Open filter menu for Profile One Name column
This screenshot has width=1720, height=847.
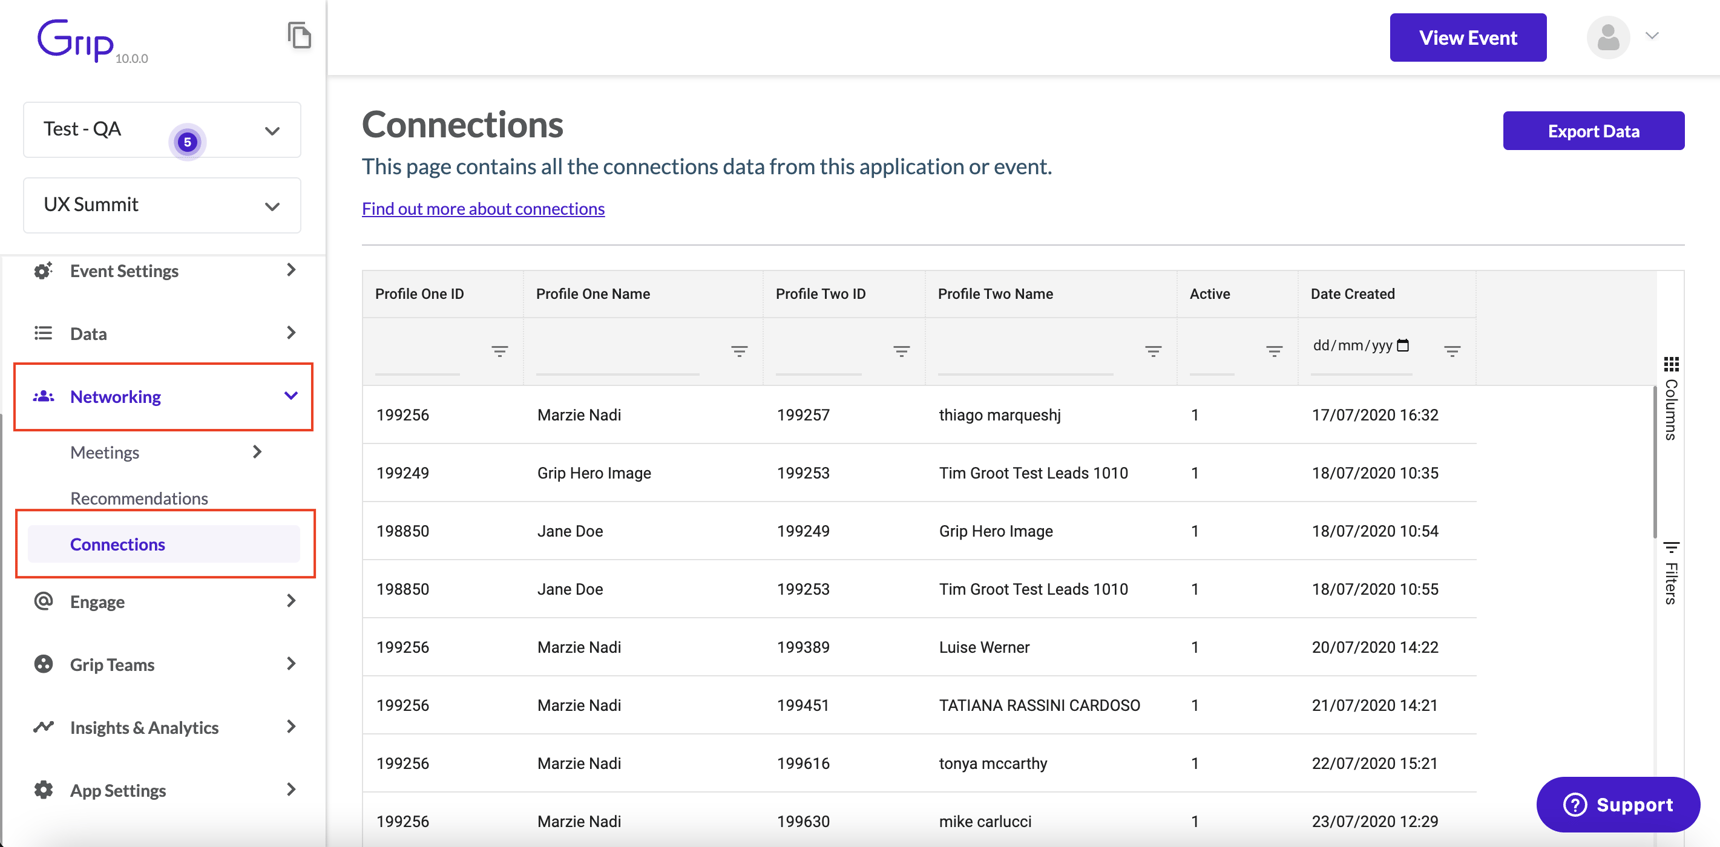739,351
